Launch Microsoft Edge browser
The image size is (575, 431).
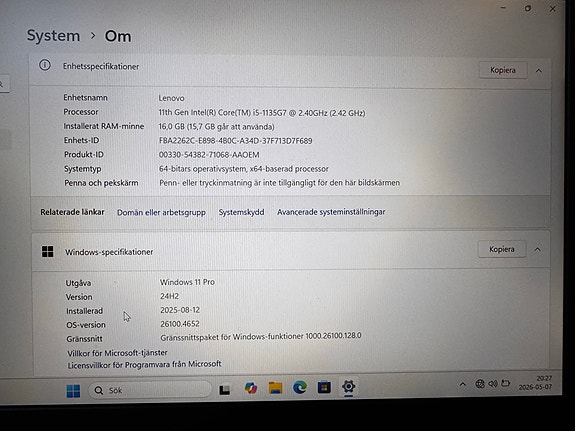(300, 387)
